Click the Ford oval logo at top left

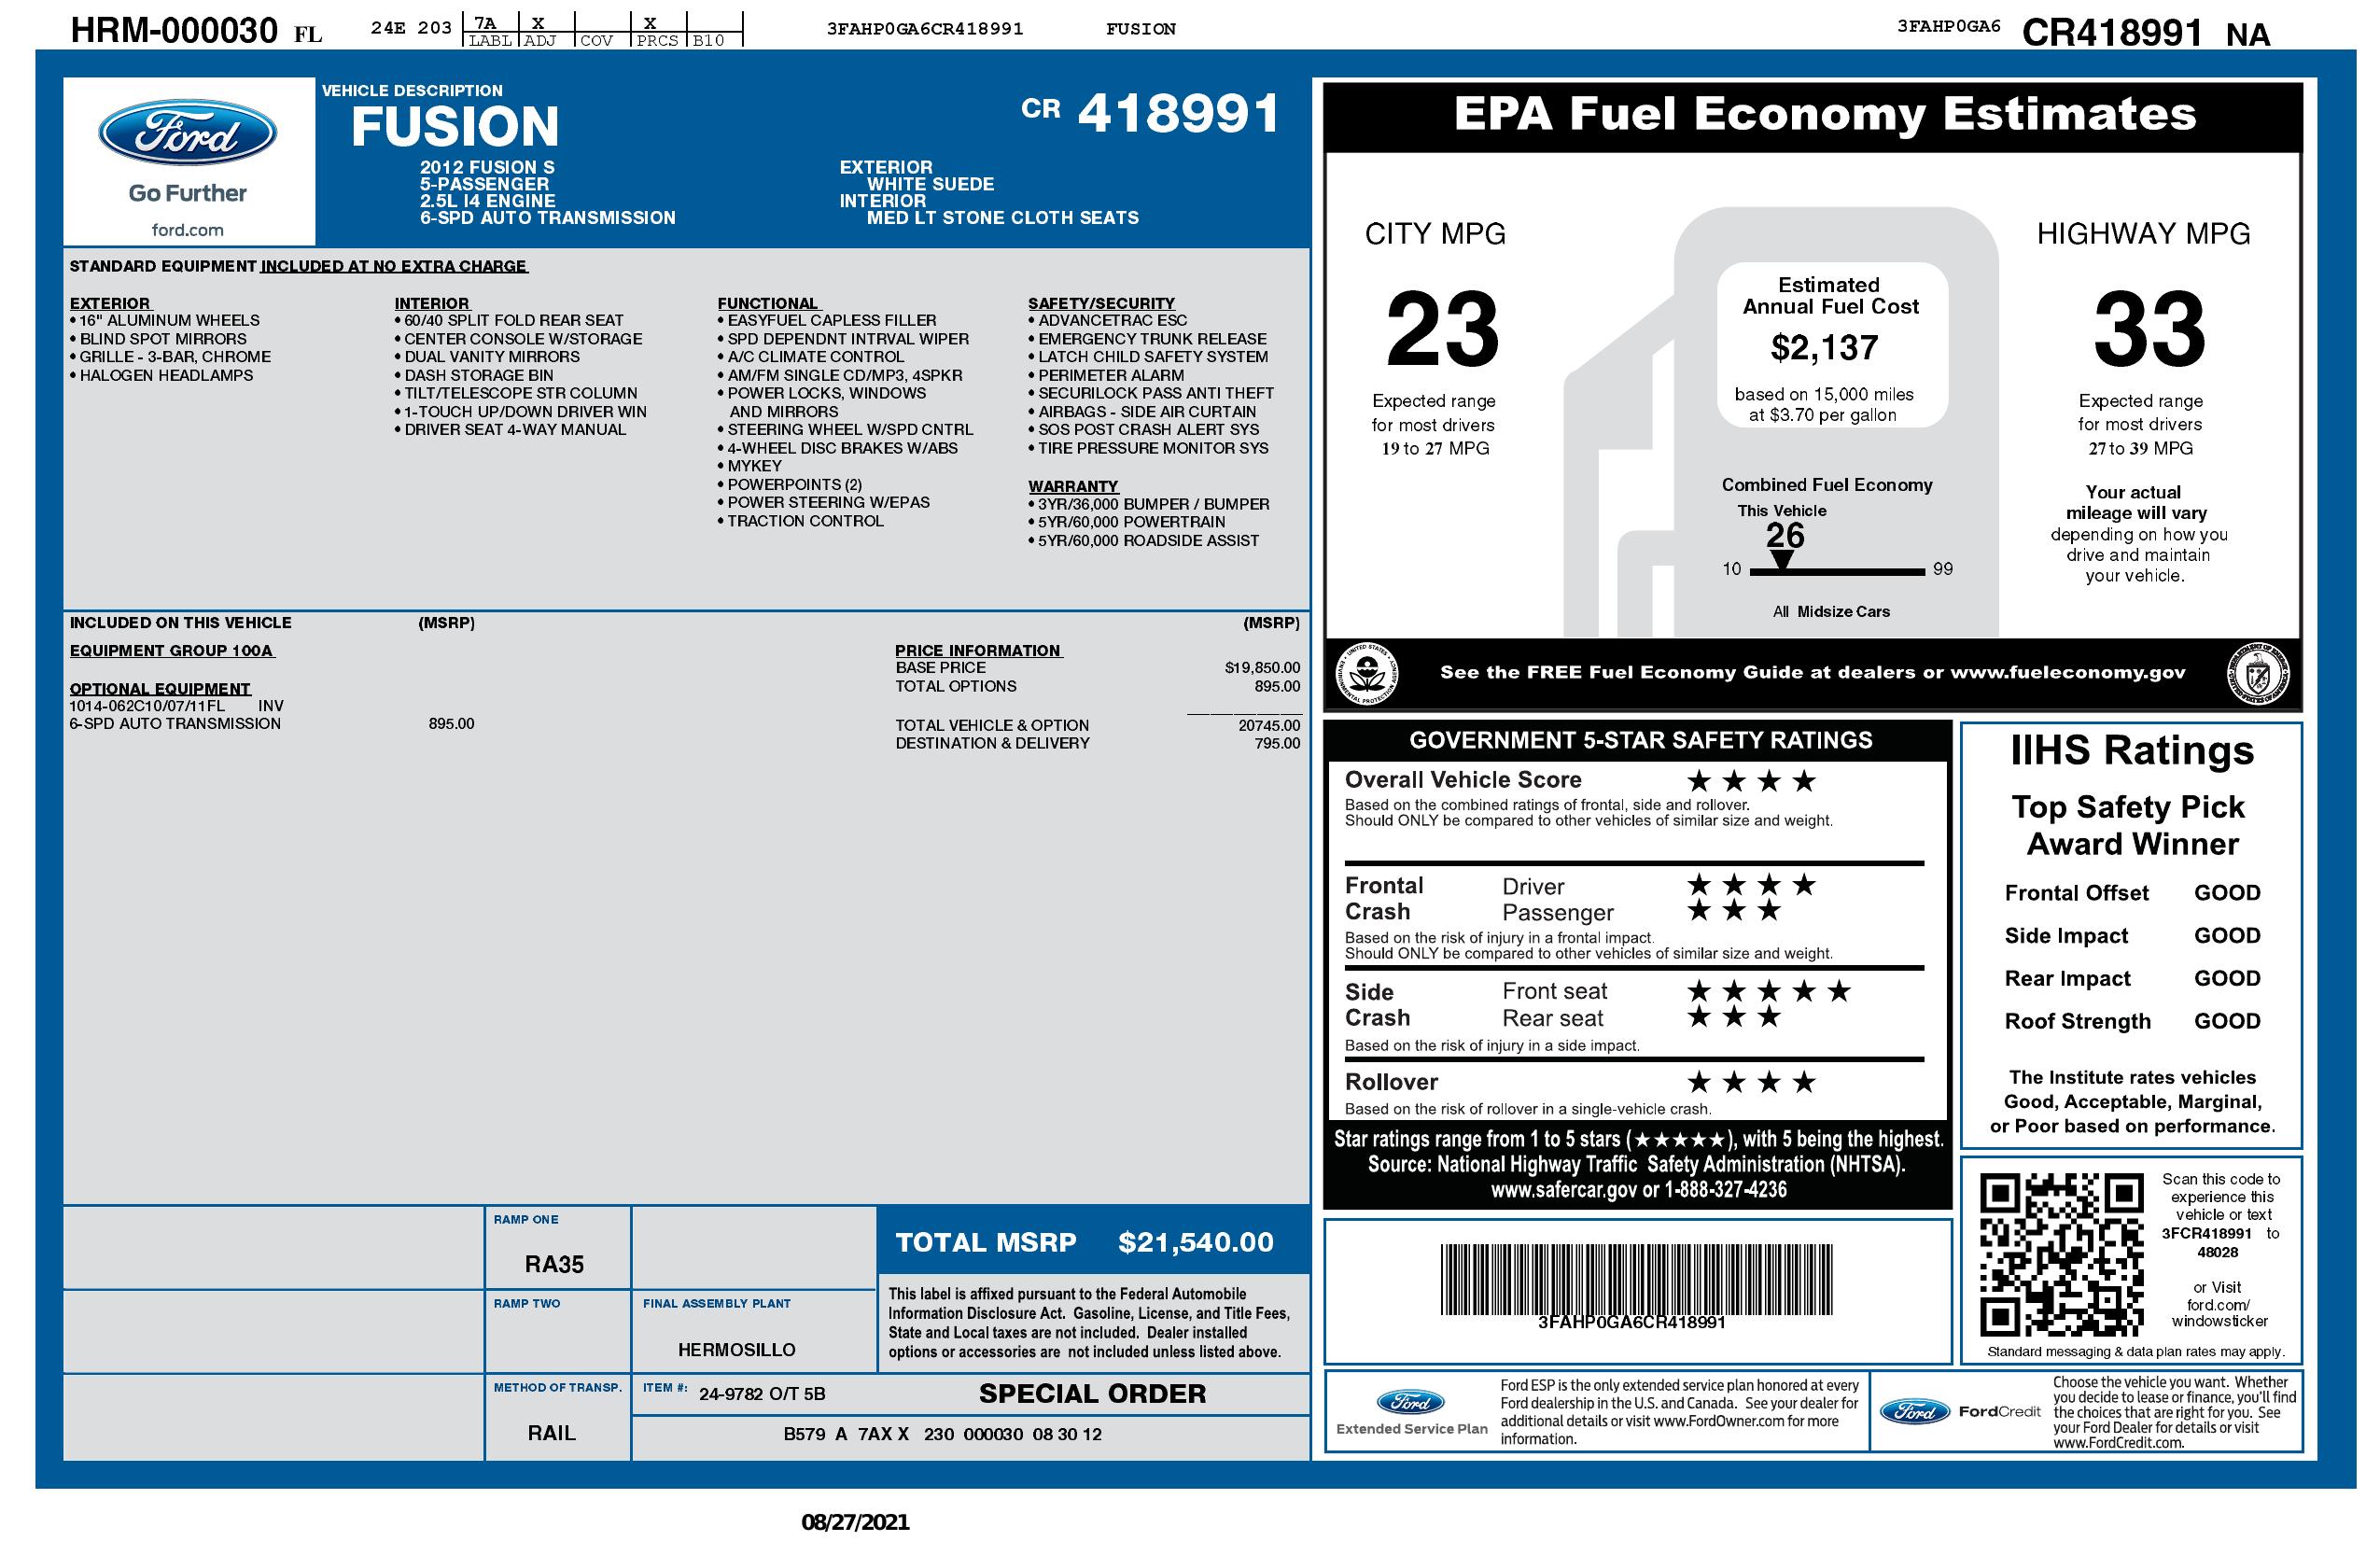coord(187,132)
